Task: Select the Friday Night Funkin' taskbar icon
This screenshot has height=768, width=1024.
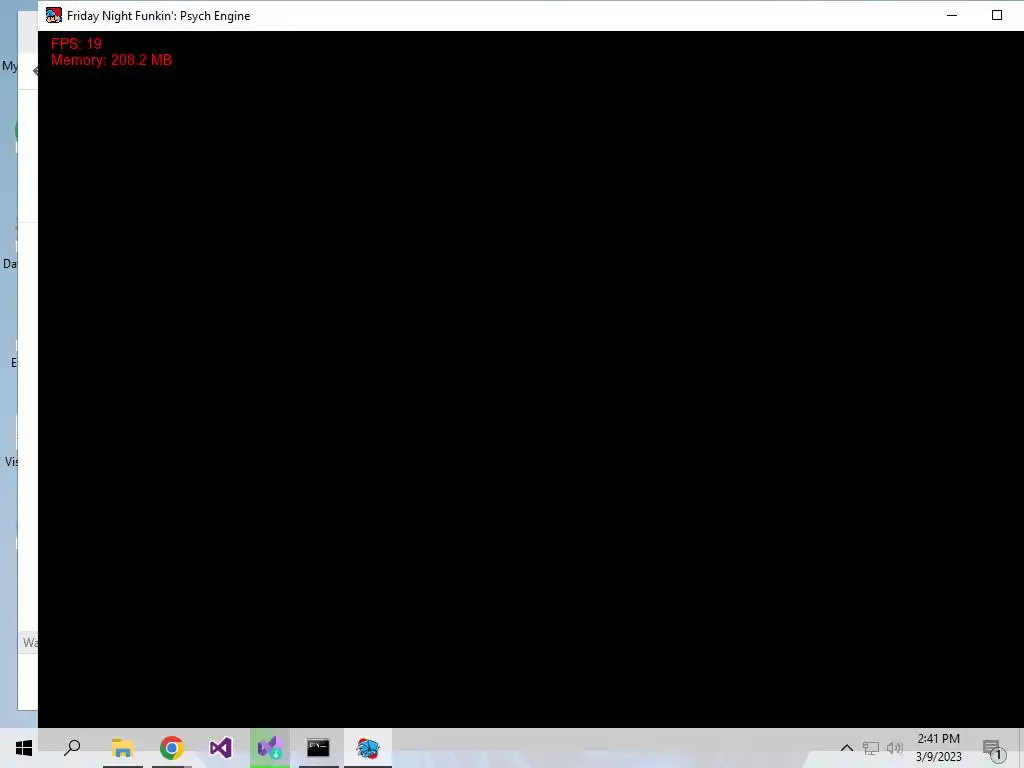Action: pos(368,748)
